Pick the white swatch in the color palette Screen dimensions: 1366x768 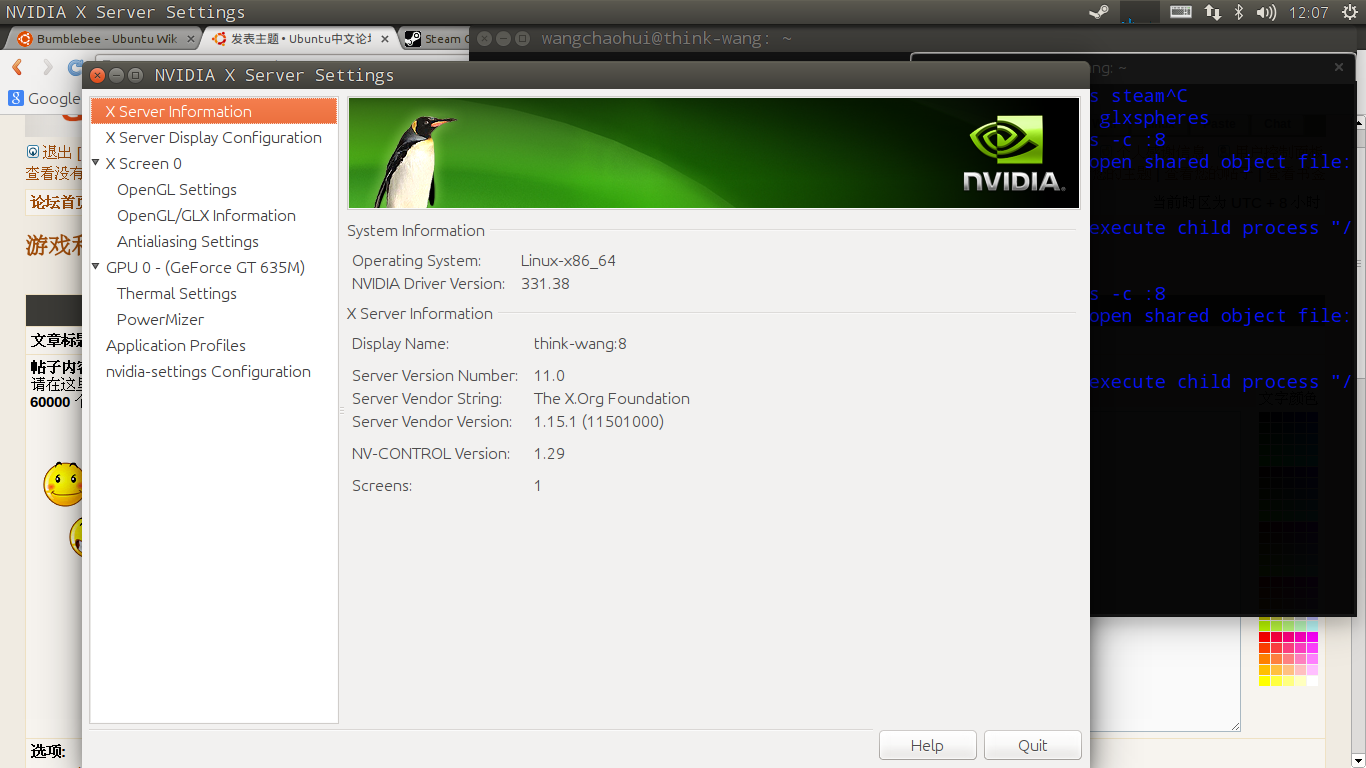[x=1312, y=681]
